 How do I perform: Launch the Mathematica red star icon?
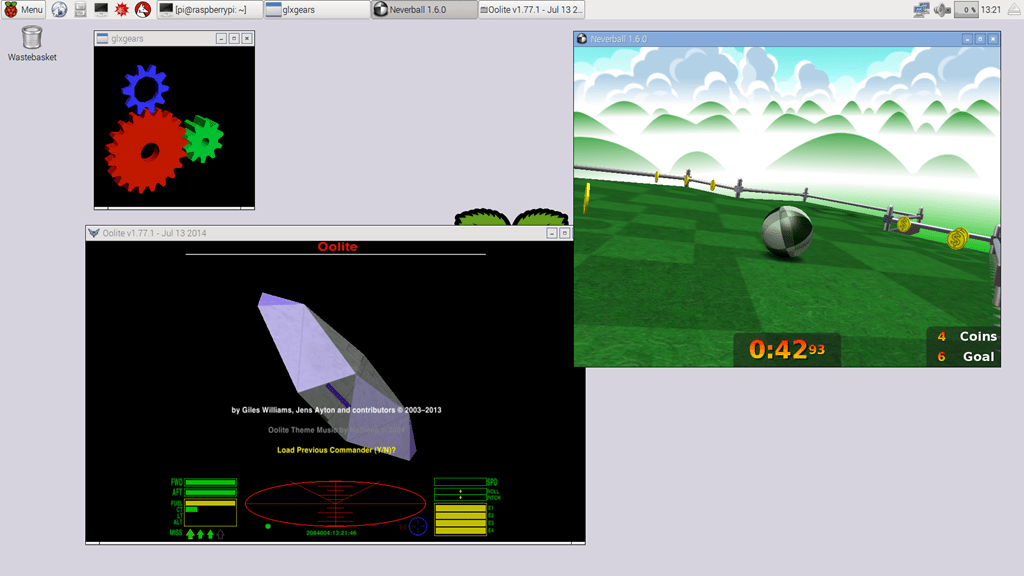pyautogui.click(x=122, y=9)
